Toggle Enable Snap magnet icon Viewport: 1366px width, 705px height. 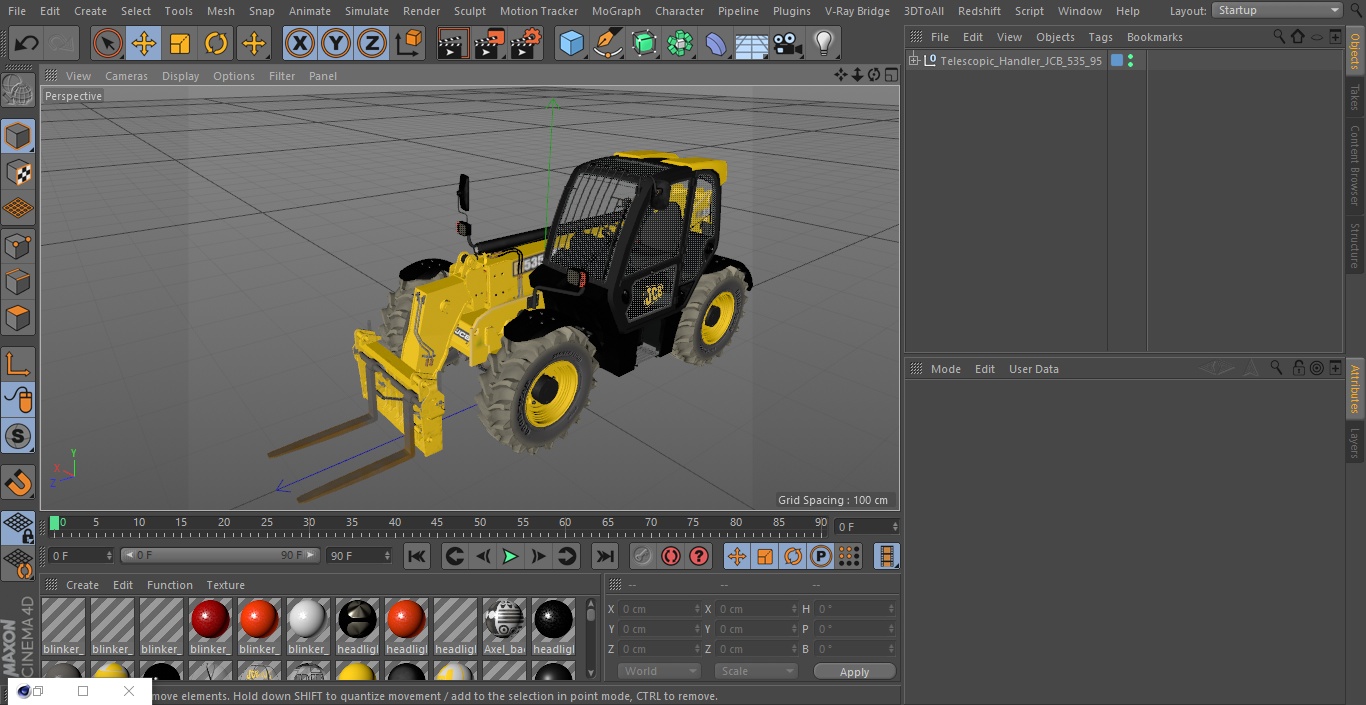tap(18, 482)
